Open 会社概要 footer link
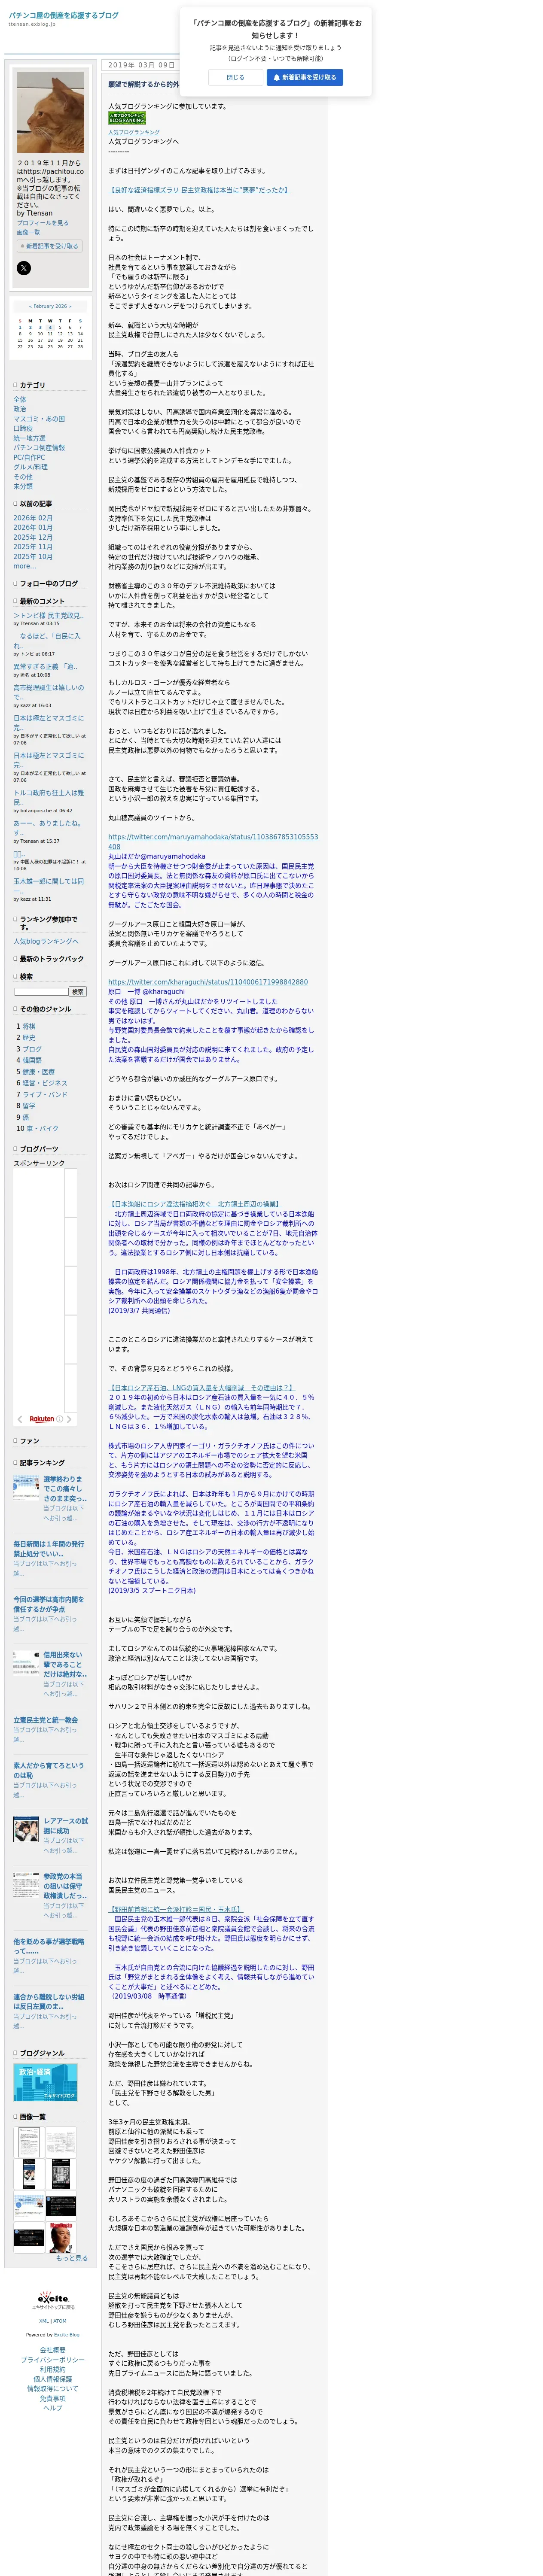The height and width of the screenshot is (2576, 543). click(53, 2350)
